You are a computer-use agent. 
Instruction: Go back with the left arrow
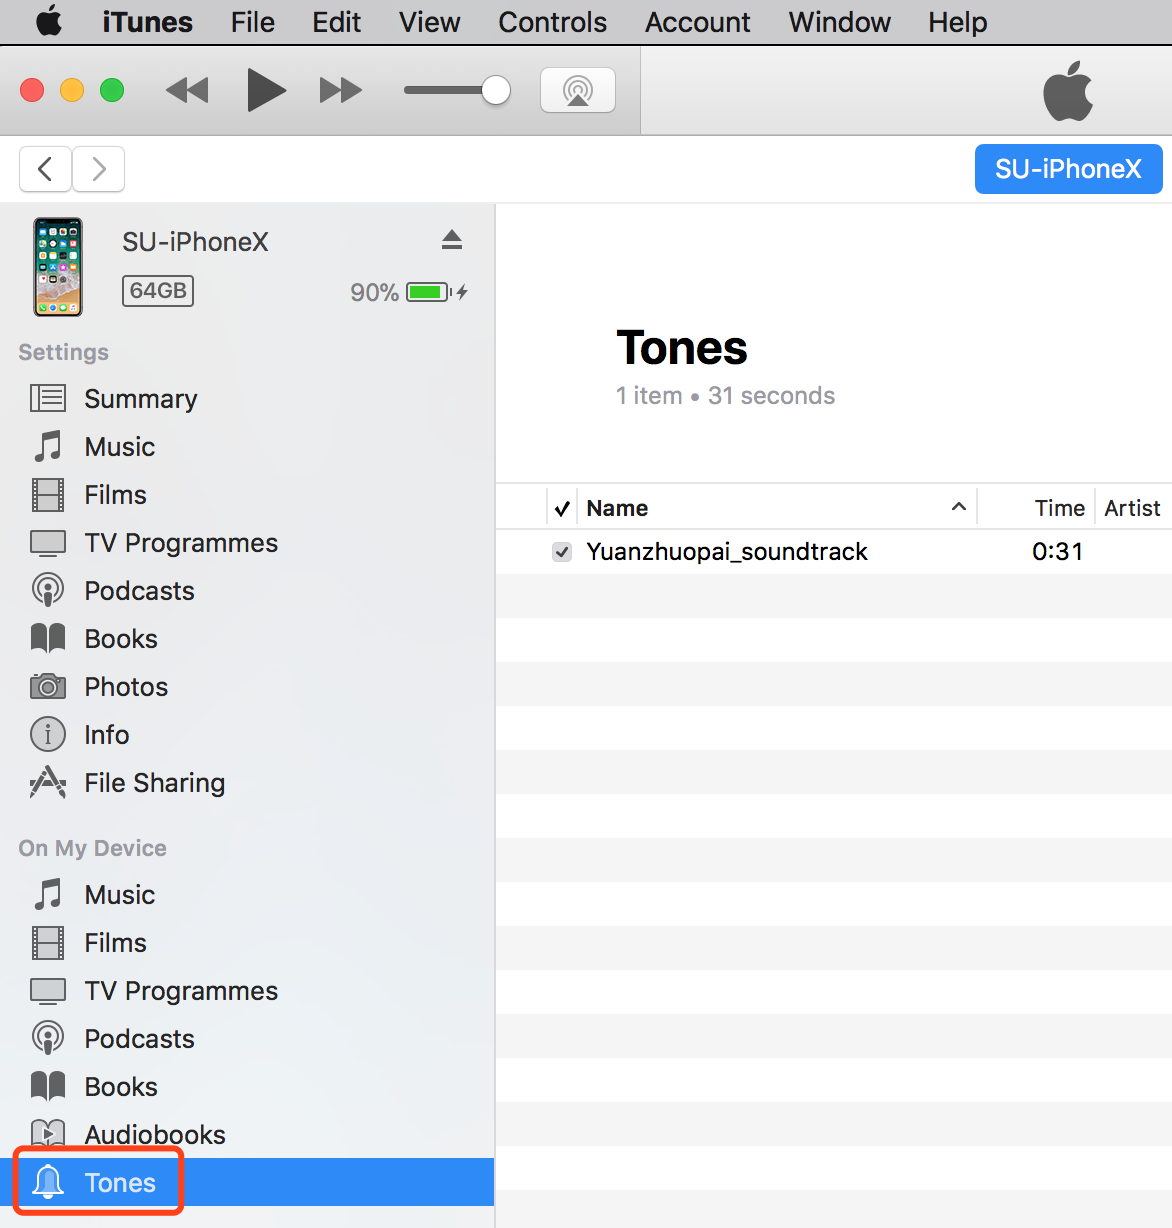pos(45,169)
